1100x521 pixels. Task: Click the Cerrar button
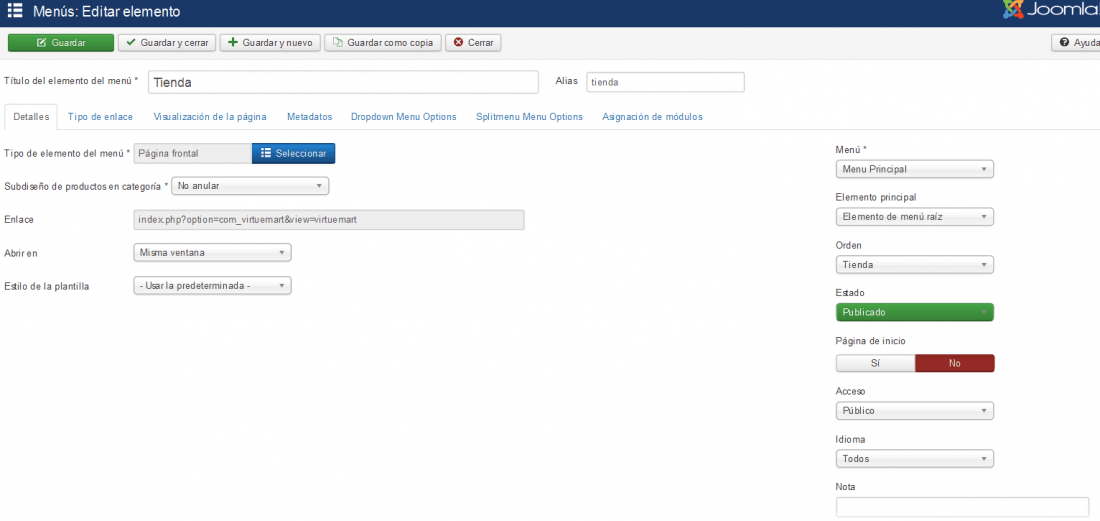click(x=474, y=43)
